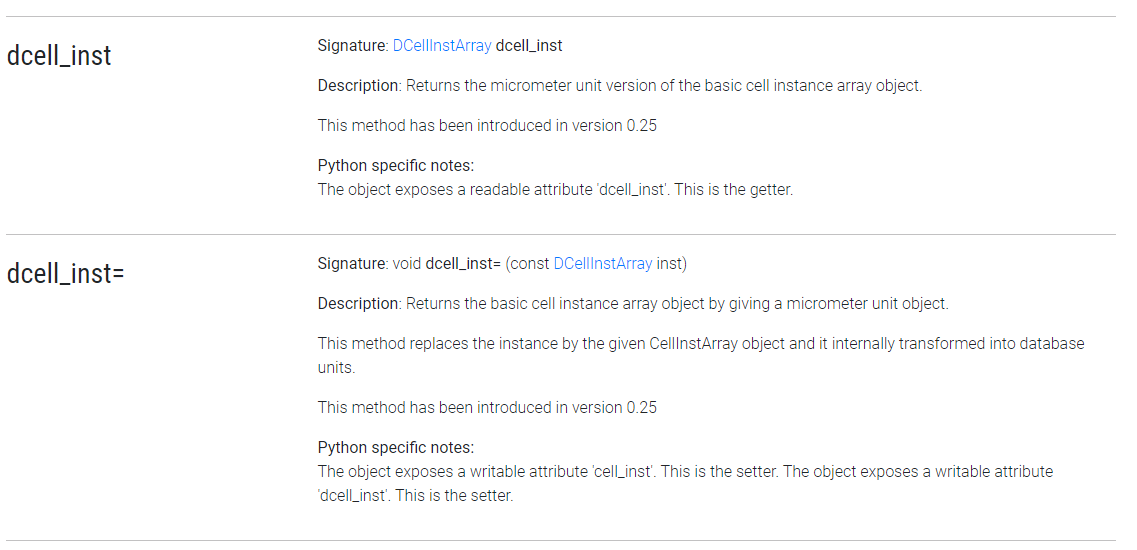Click the readable attribute 'dcell_inst' getter sentence
This screenshot has width=1137, height=550.
coord(555,189)
